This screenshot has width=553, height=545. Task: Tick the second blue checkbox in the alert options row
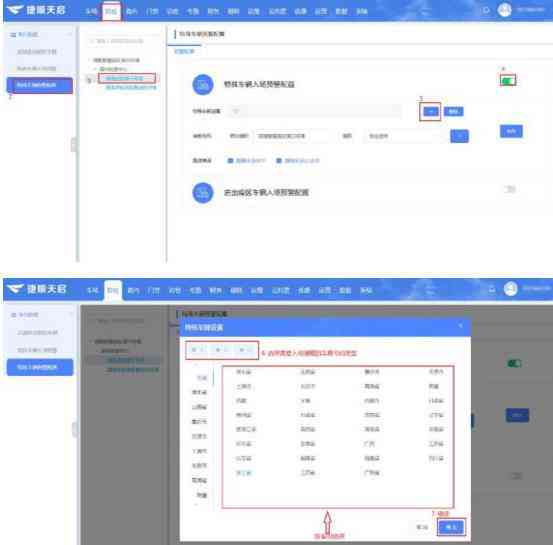point(279,161)
